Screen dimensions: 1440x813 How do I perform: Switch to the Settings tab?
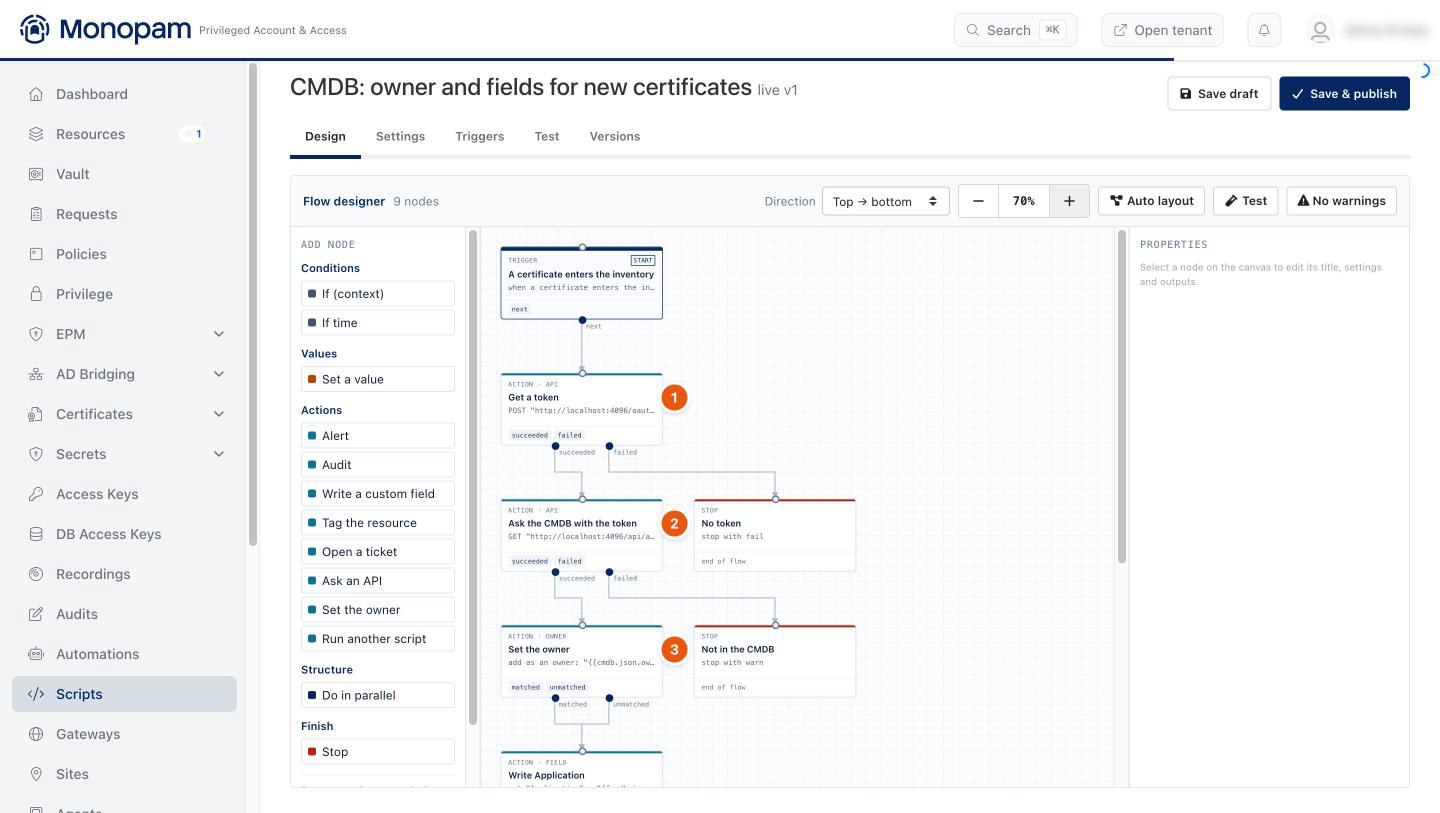pyautogui.click(x=400, y=136)
